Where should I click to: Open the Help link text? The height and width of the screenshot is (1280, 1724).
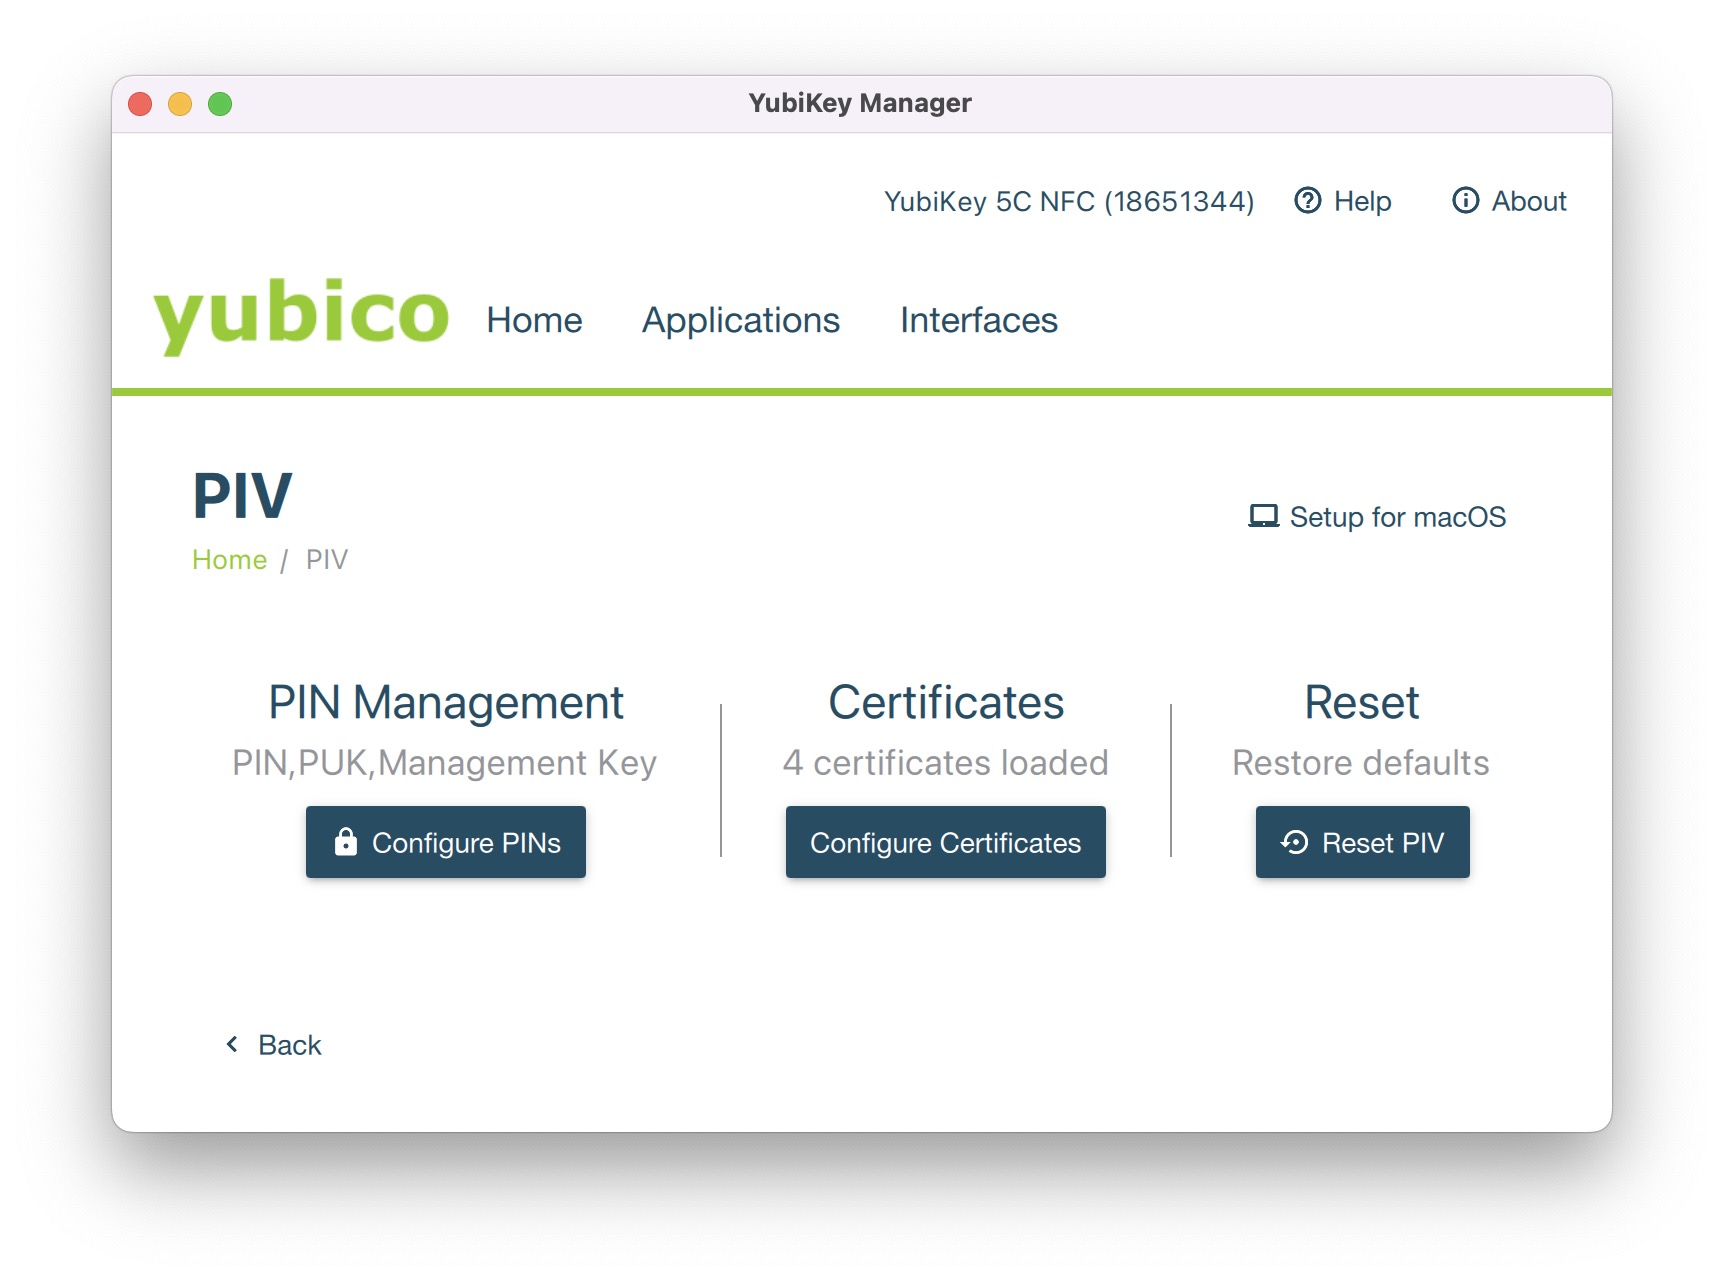click(x=1363, y=201)
